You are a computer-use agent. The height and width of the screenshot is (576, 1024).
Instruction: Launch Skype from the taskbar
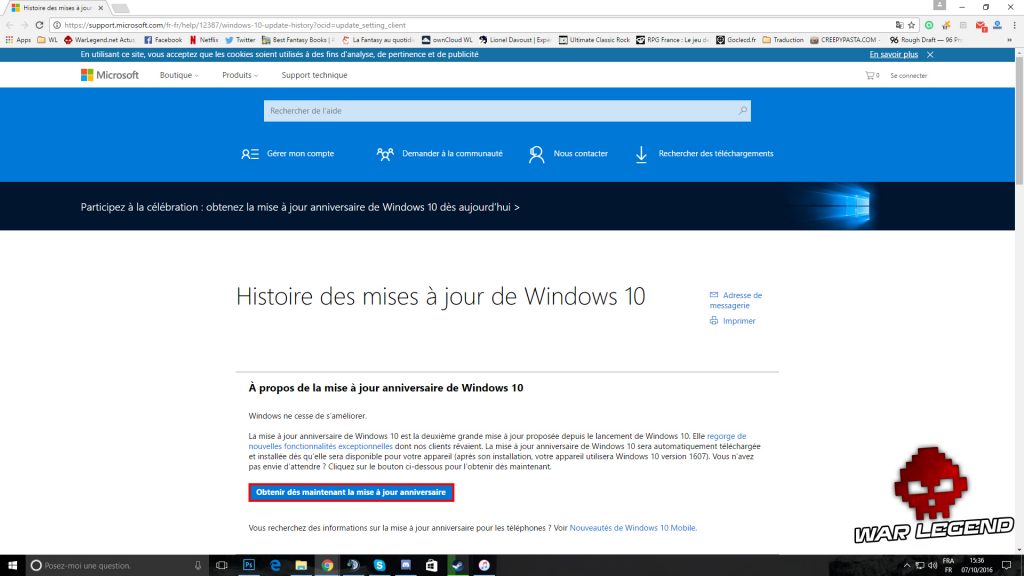[x=380, y=565]
